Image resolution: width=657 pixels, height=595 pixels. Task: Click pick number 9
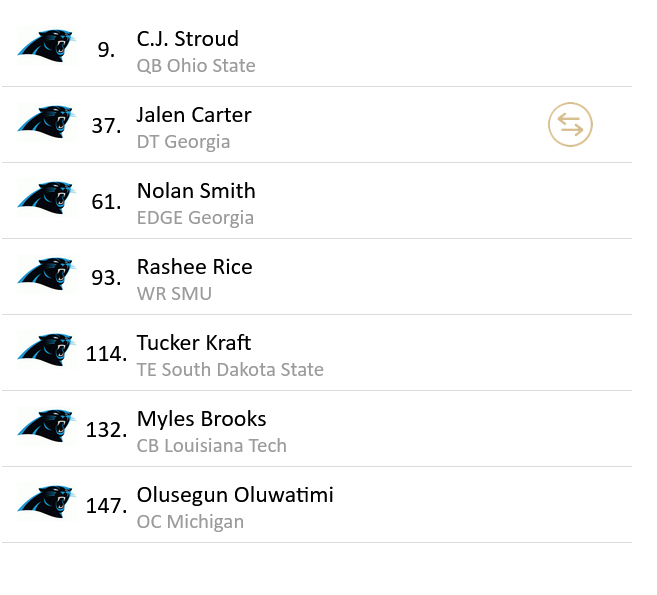[x=106, y=50]
